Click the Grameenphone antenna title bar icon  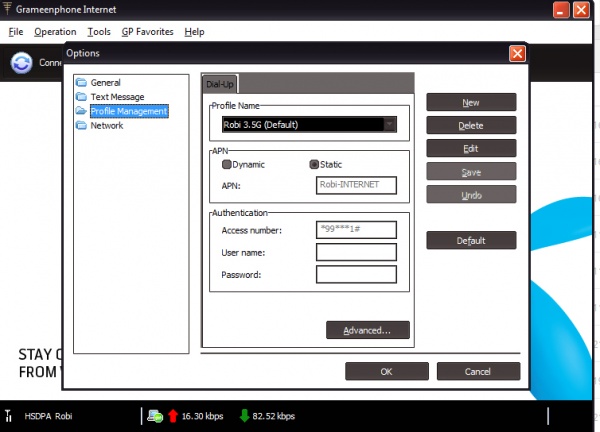7,8
